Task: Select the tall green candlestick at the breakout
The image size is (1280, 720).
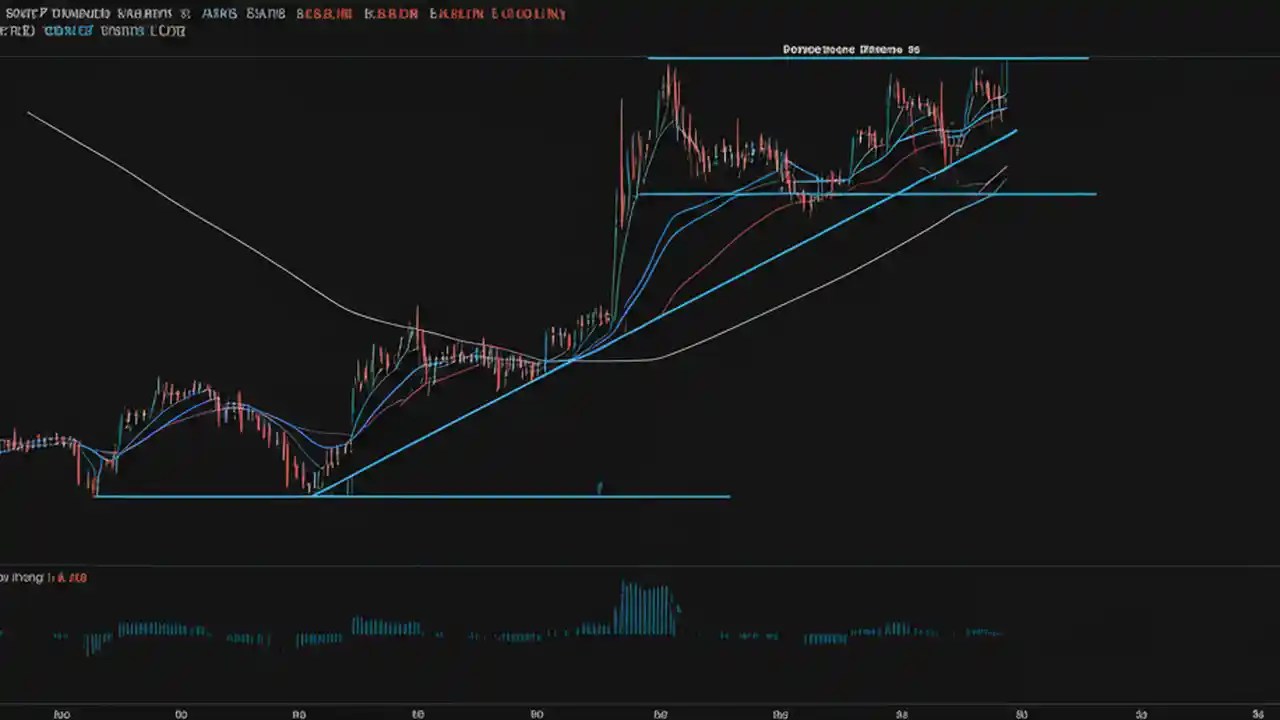Action: tap(615, 250)
